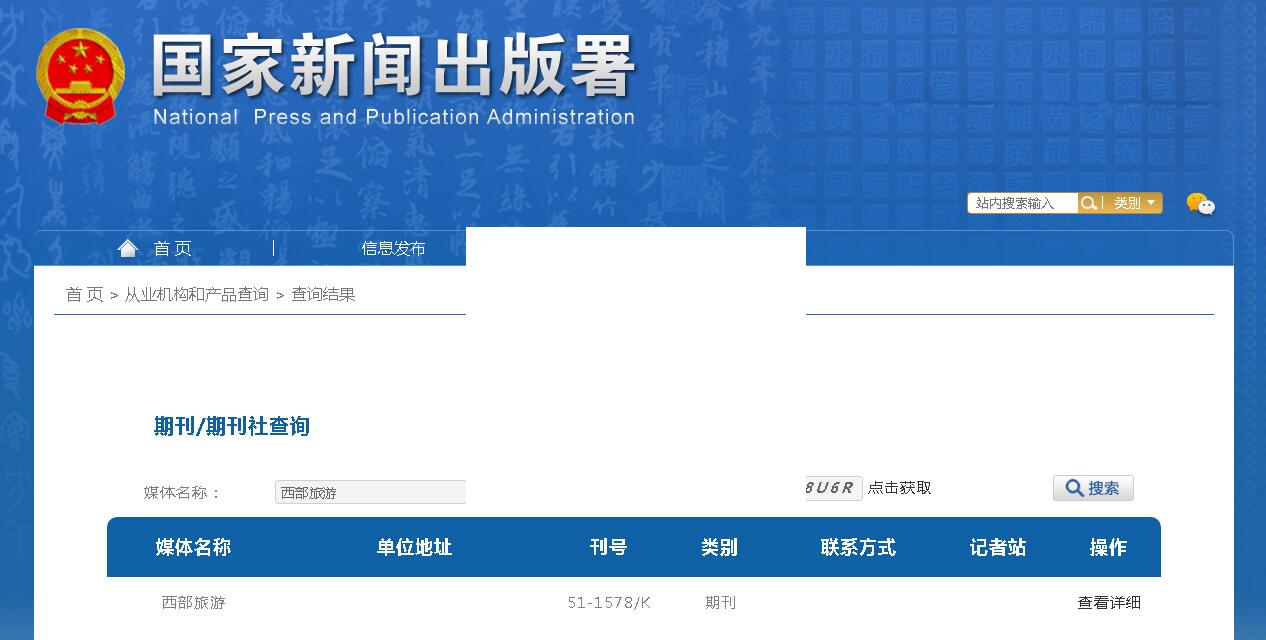Click the 媒体名称 input containing 西部旅游
This screenshot has width=1266, height=640.
point(370,491)
